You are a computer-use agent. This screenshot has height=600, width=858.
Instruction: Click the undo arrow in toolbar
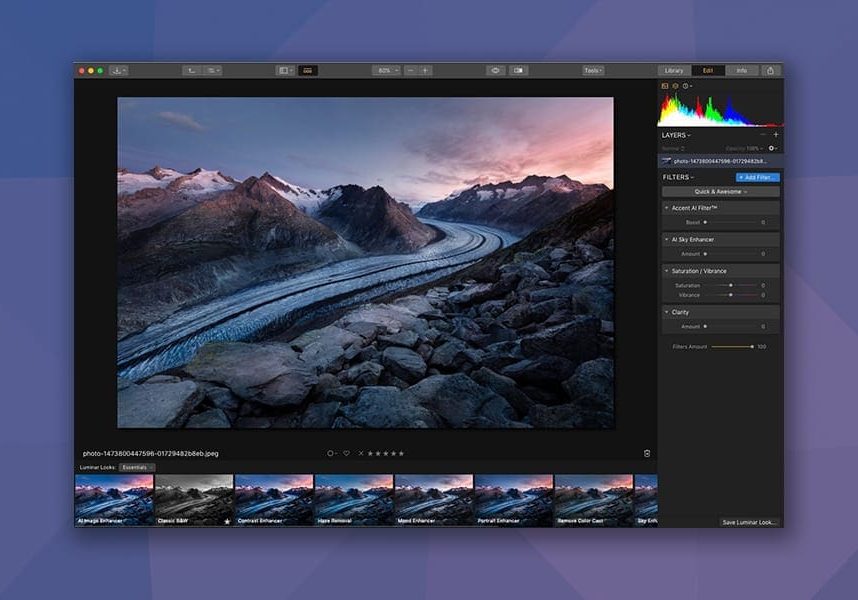coord(192,71)
